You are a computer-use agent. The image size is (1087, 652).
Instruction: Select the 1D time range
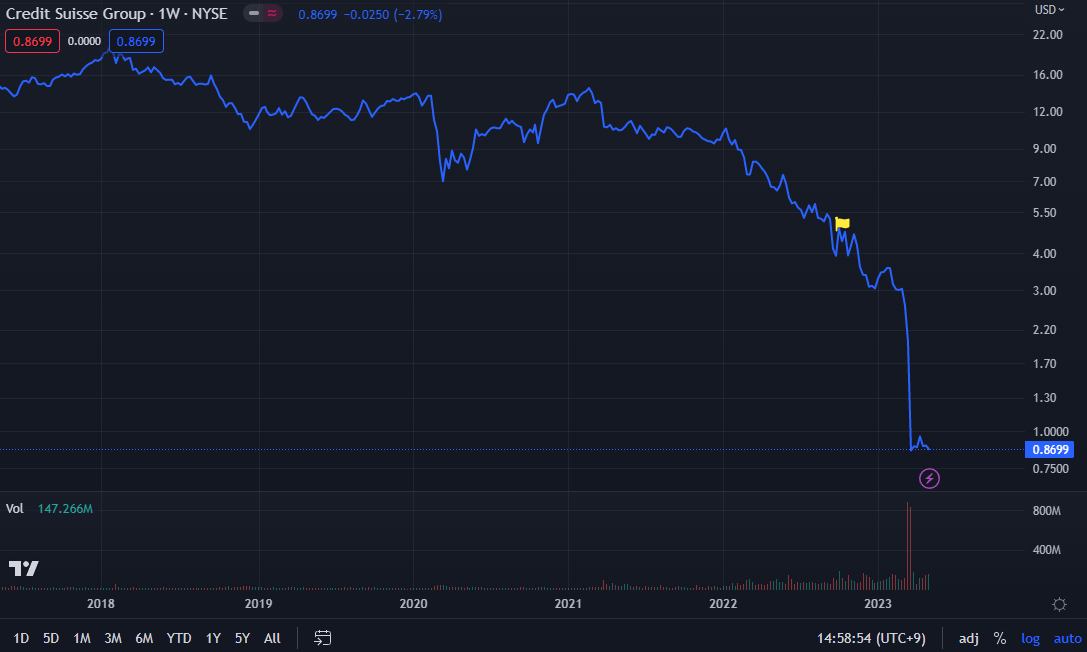click(x=21, y=638)
